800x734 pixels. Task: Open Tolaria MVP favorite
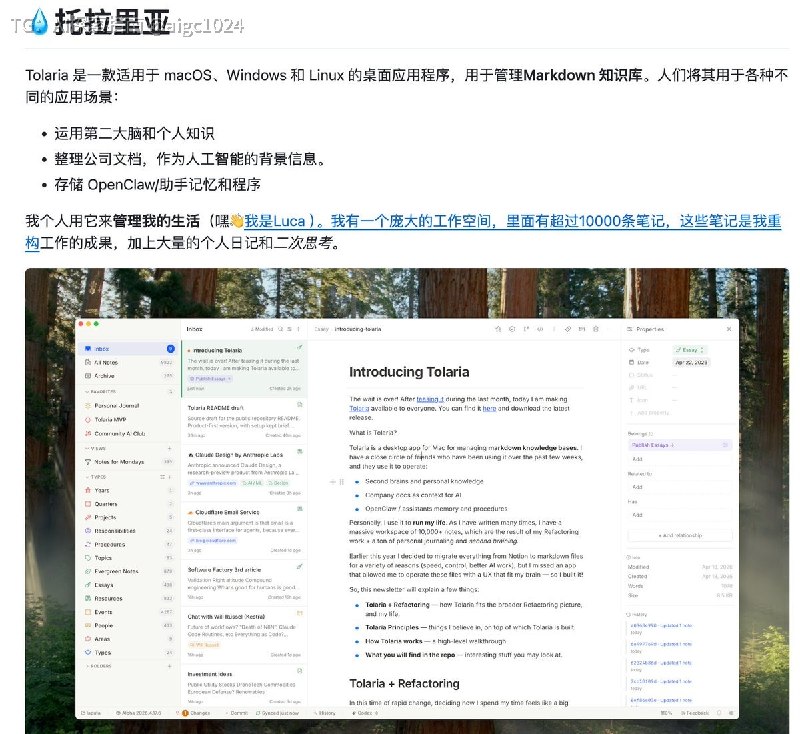click(130, 419)
